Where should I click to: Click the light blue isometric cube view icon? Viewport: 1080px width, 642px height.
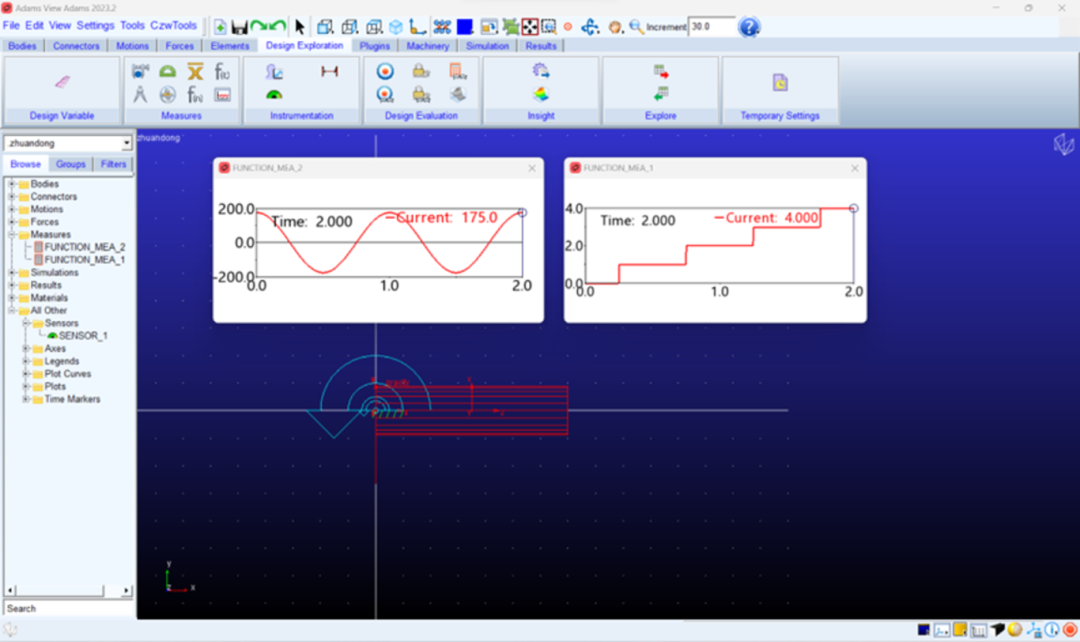tap(396, 27)
